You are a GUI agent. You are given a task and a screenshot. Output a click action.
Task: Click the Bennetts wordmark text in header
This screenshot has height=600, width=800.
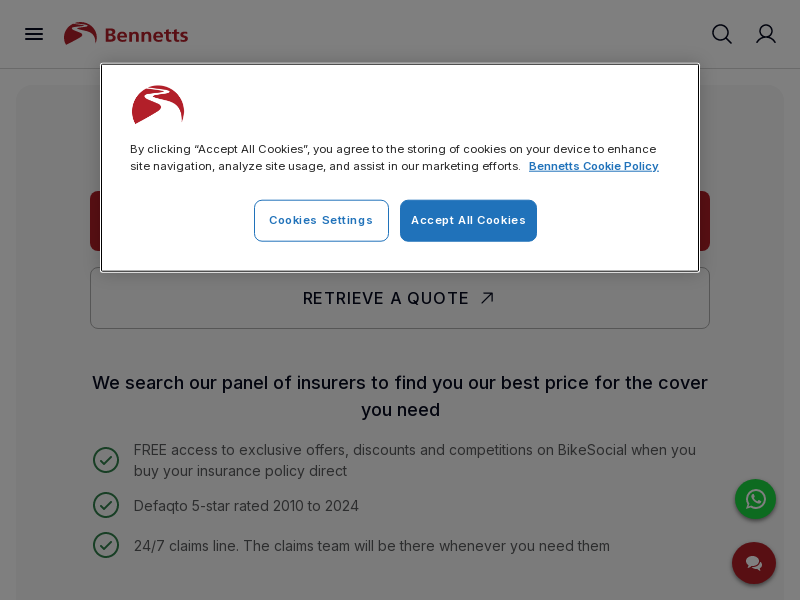tap(146, 35)
